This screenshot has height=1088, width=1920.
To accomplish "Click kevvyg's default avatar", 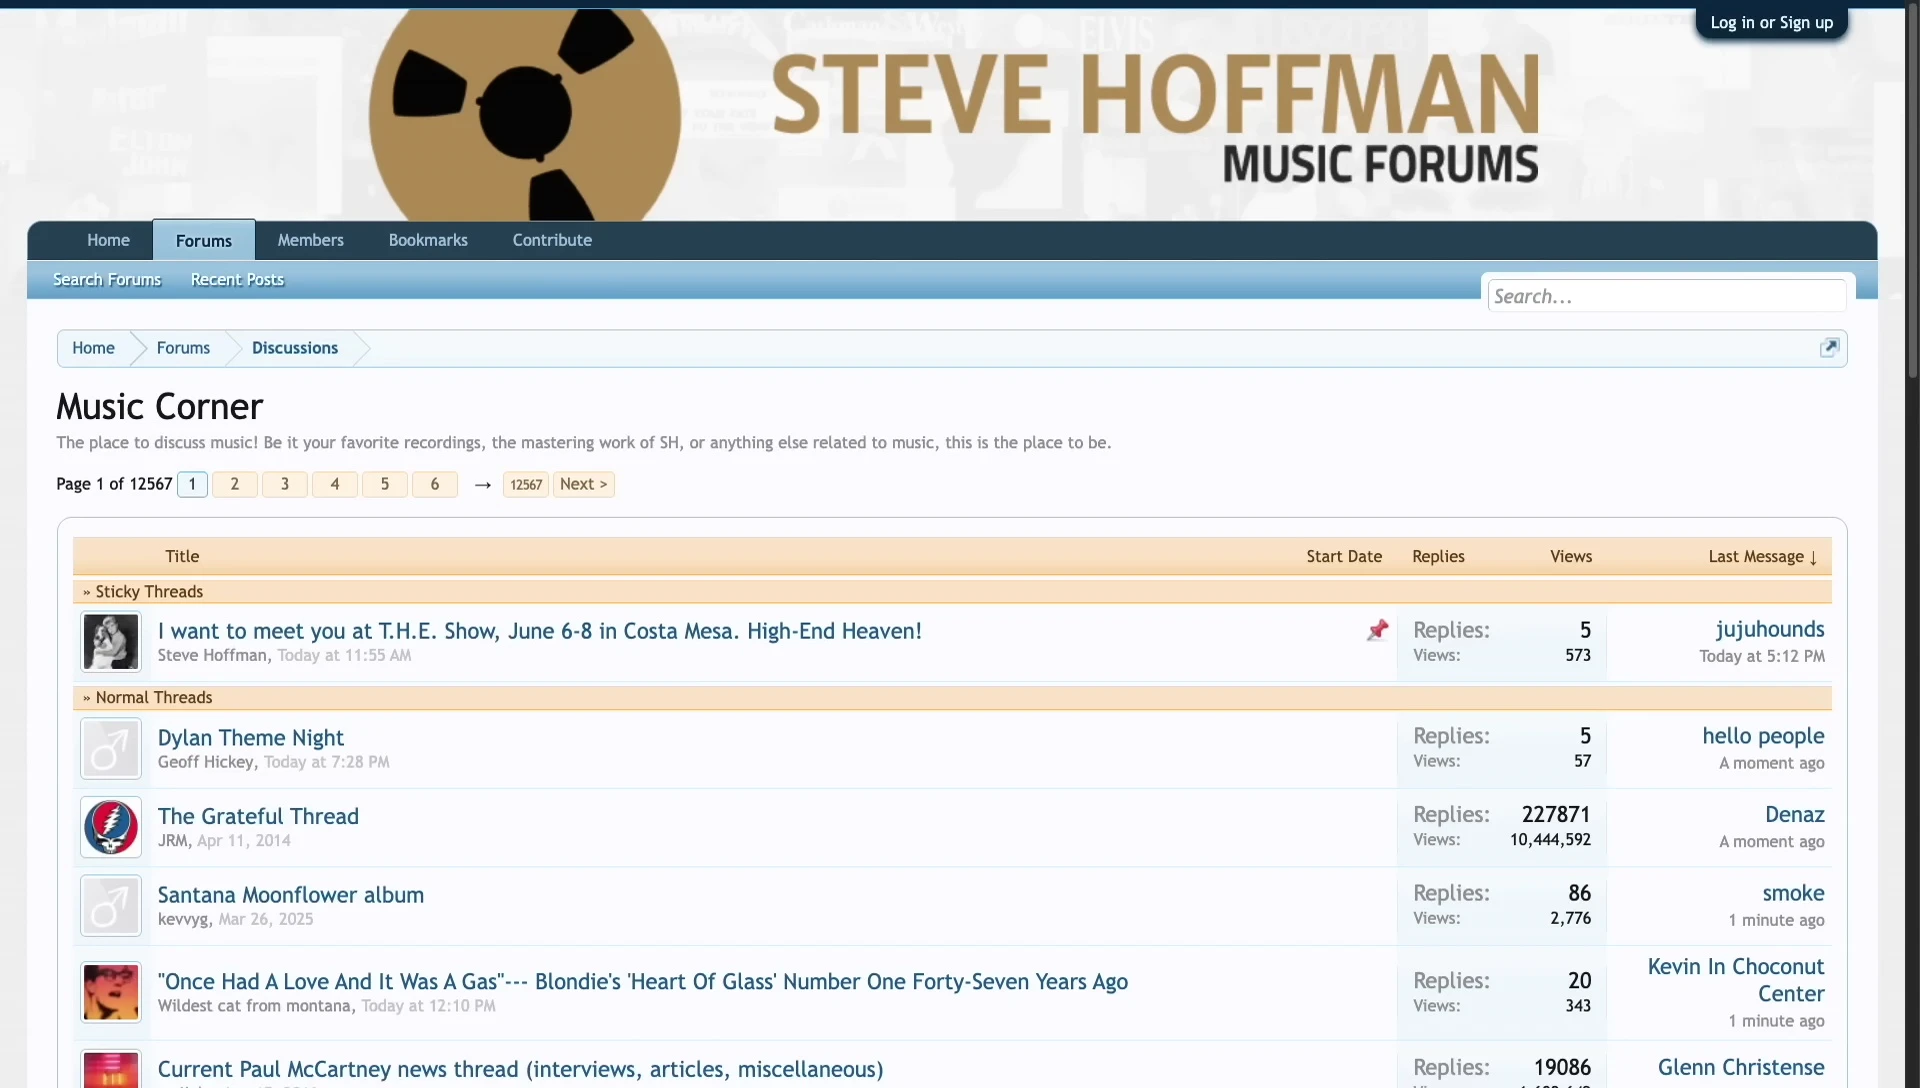I will (111, 906).
